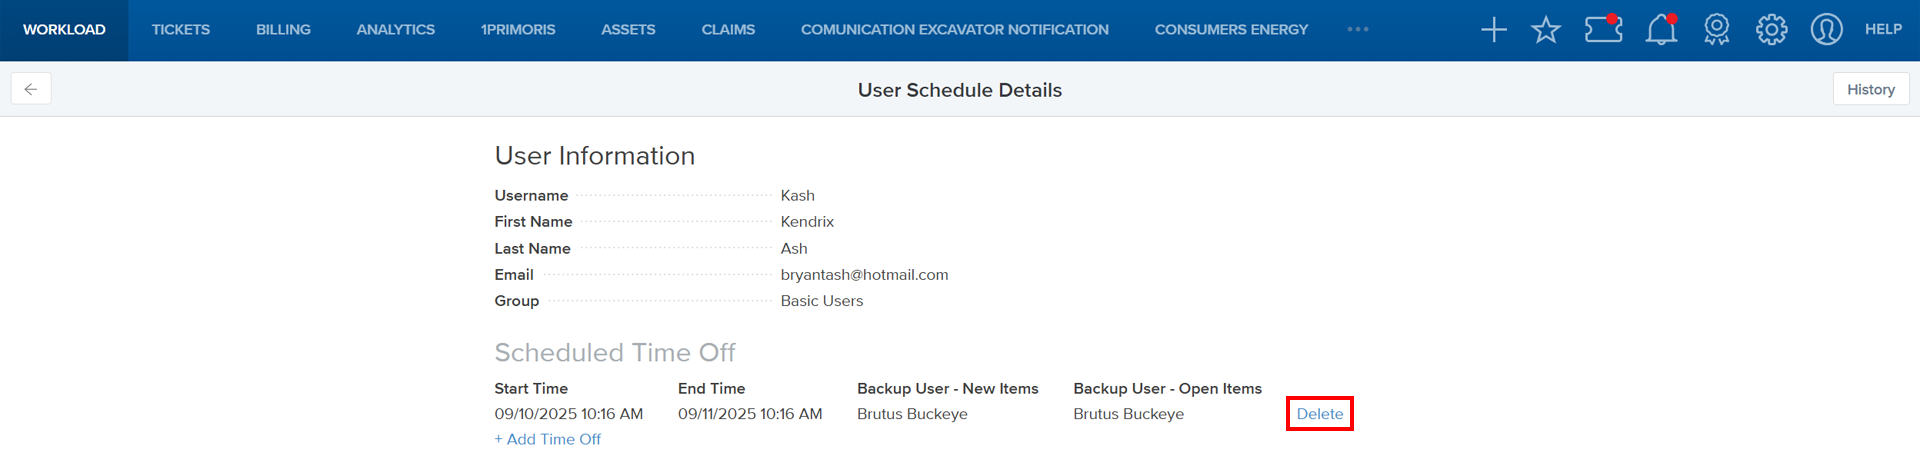
Task: Click the plus icon to create new item
Action: point(1494,30)
